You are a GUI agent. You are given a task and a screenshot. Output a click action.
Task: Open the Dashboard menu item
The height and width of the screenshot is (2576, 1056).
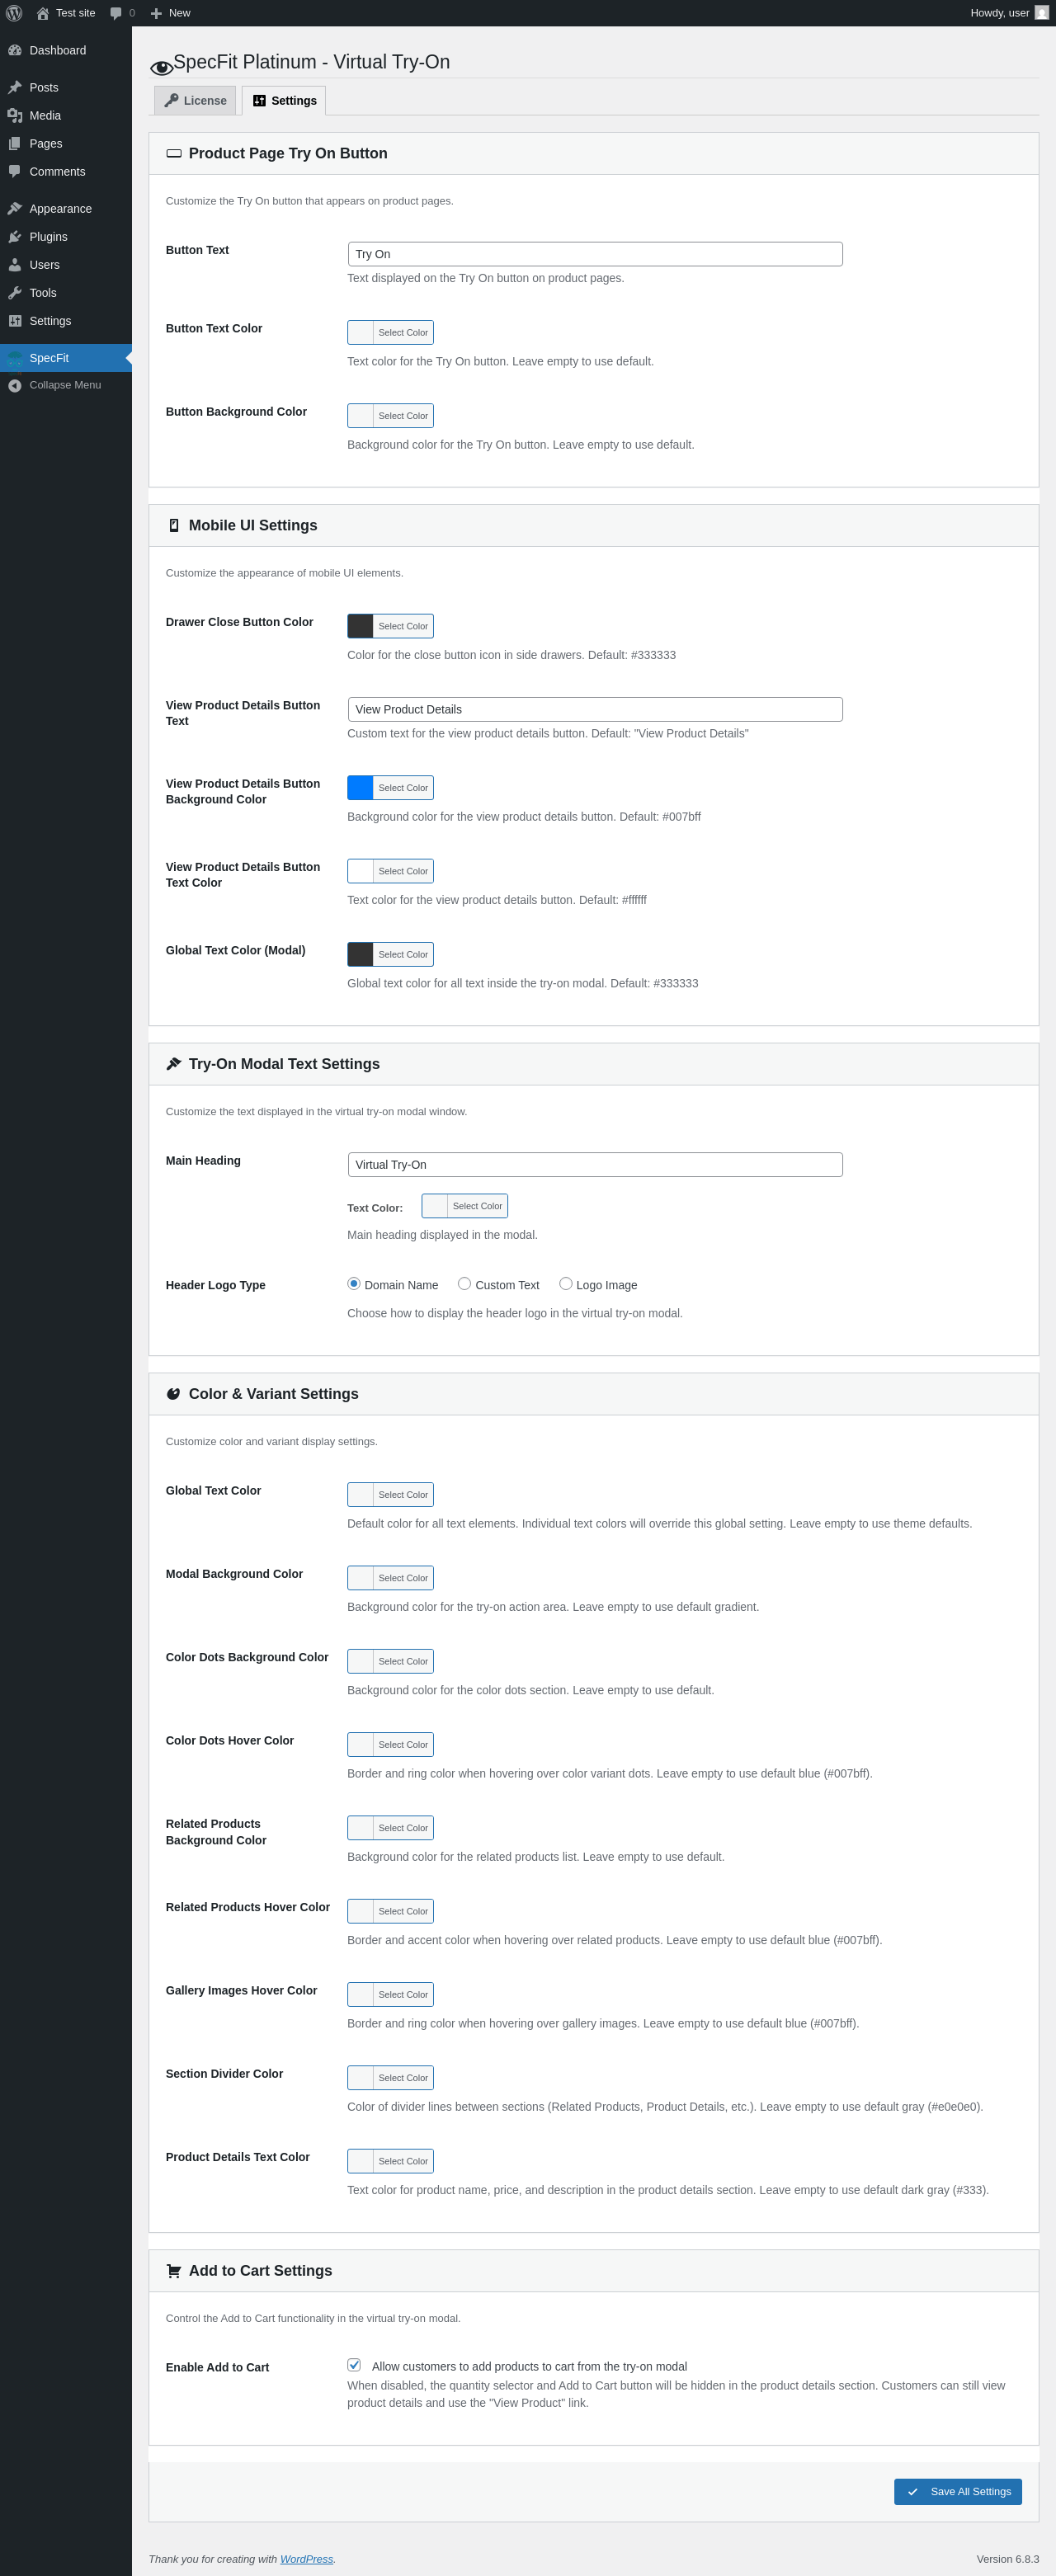coord(57,50)
